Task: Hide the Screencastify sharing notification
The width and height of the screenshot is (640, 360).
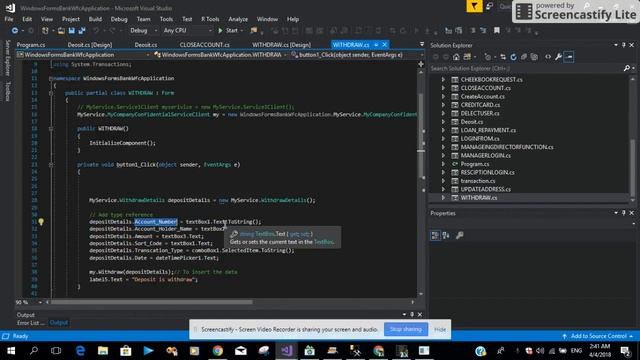Action: click(x=440, y=329)
